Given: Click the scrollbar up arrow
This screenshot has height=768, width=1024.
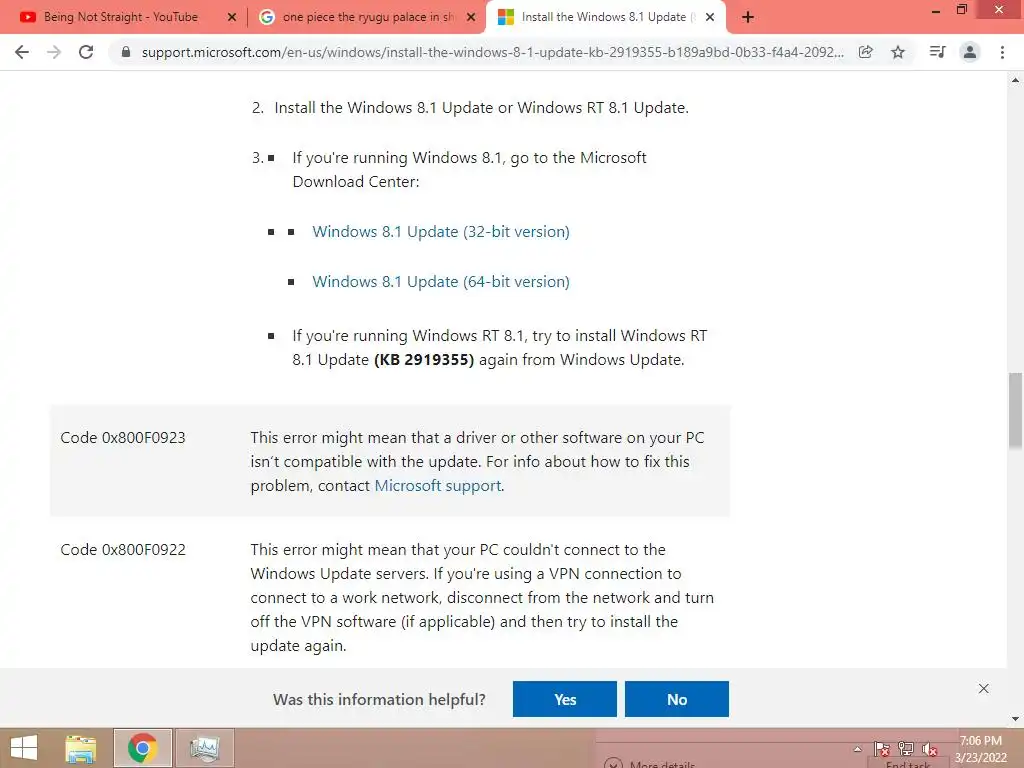Looking at the screenshot, I should pyautogui.click(x=1016, y=80).
